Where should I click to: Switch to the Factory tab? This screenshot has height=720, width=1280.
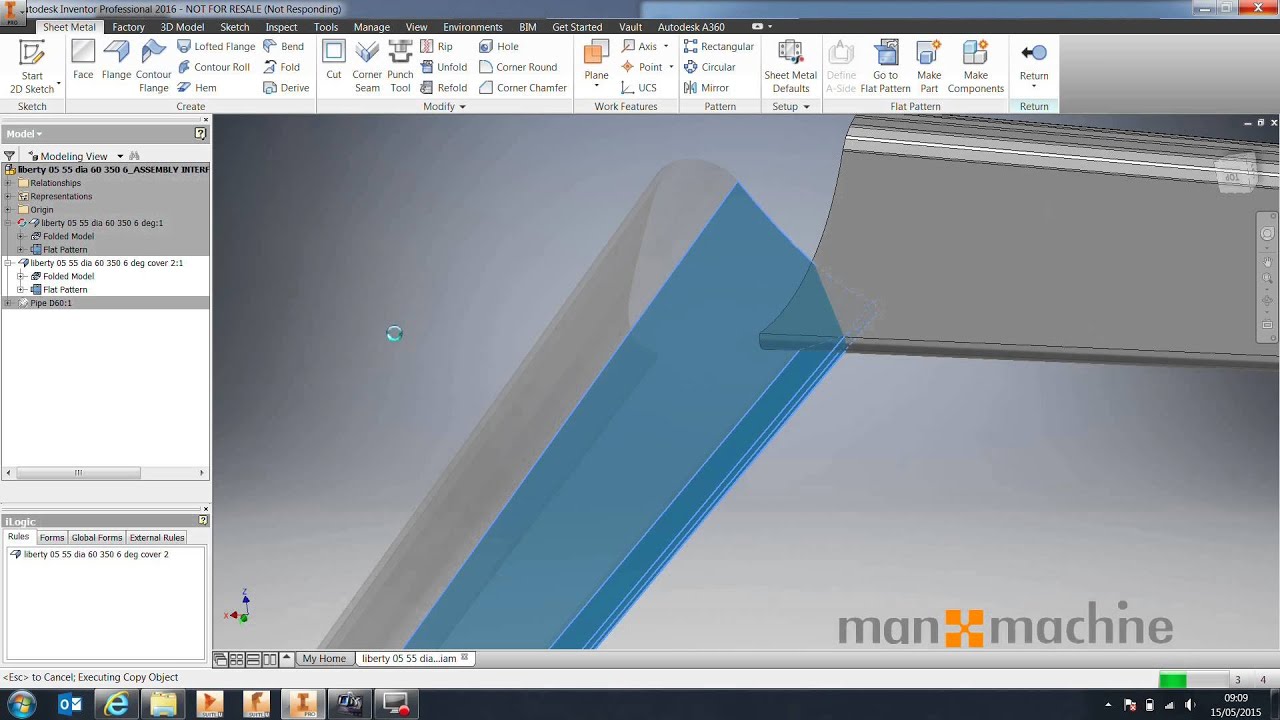[128, 27]
